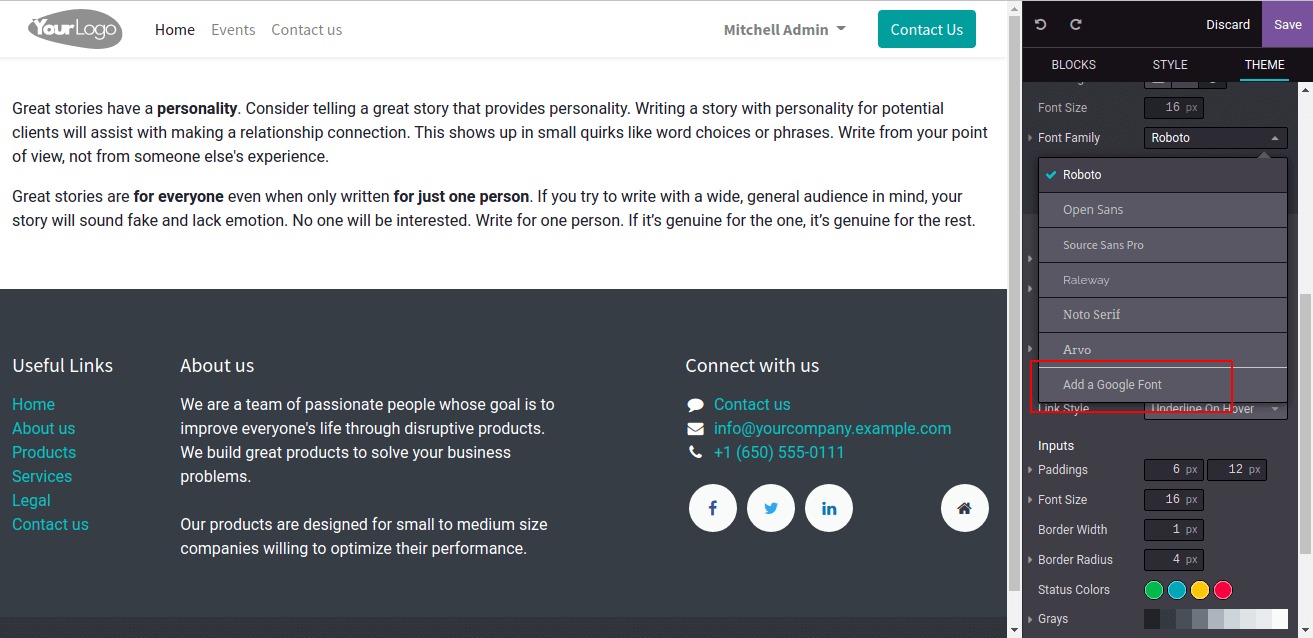Choose Open Sans from the font list
Viewport: 1313px width, 638px height.
pyautogui.click(x=1162, y=210)
